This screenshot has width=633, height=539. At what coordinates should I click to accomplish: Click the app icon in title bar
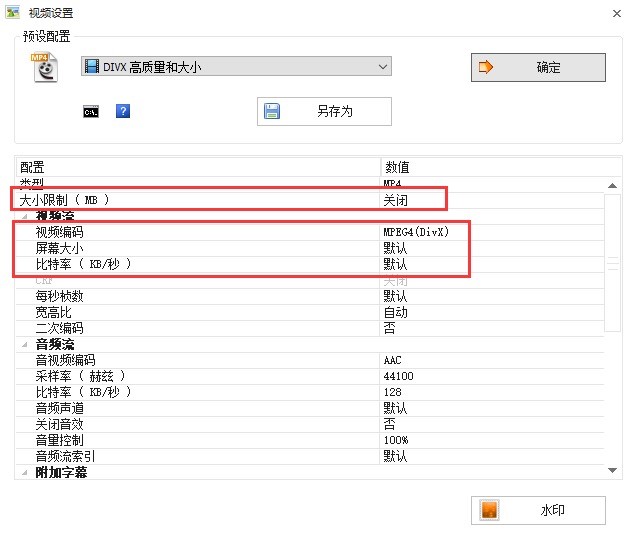(x=13, y=13)
